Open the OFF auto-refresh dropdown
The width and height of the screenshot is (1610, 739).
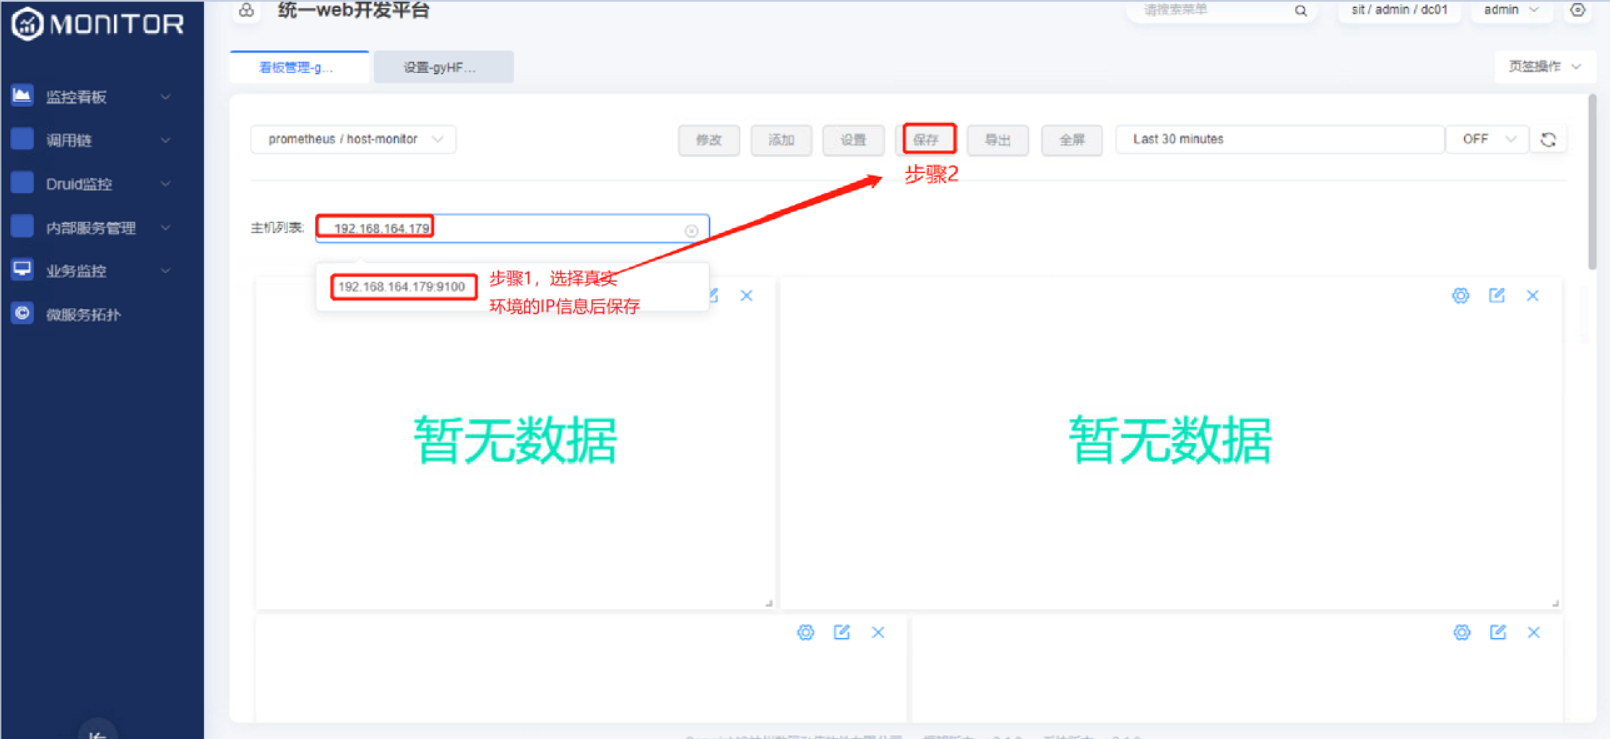point(1488,139)
